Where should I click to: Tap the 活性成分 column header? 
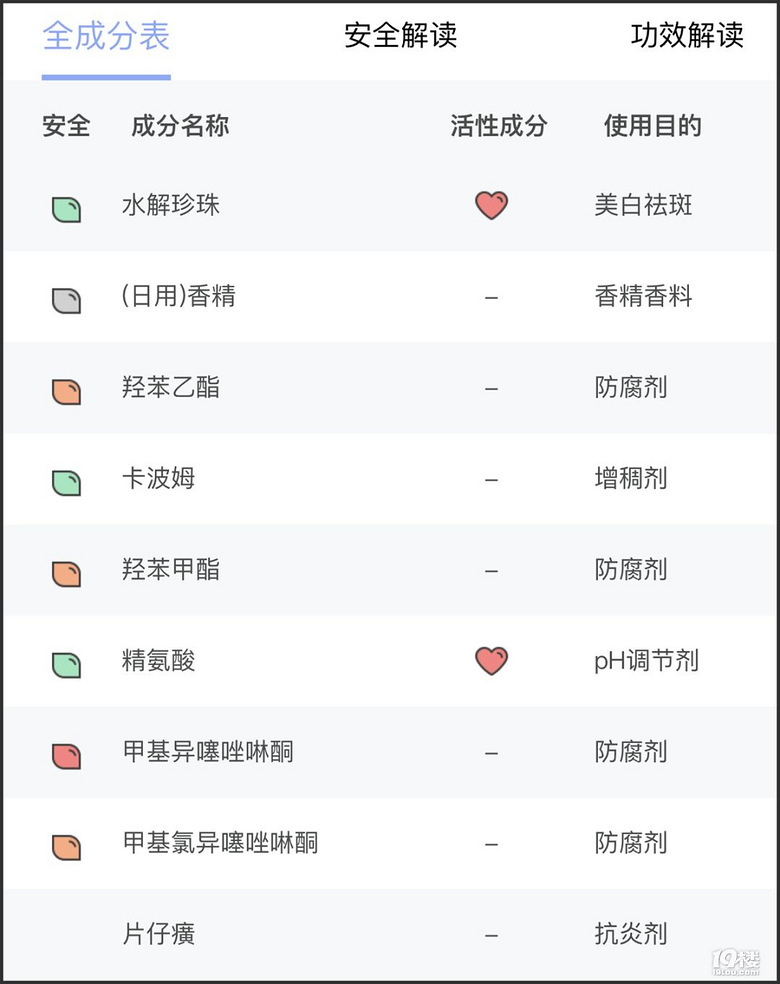[499, 126]
